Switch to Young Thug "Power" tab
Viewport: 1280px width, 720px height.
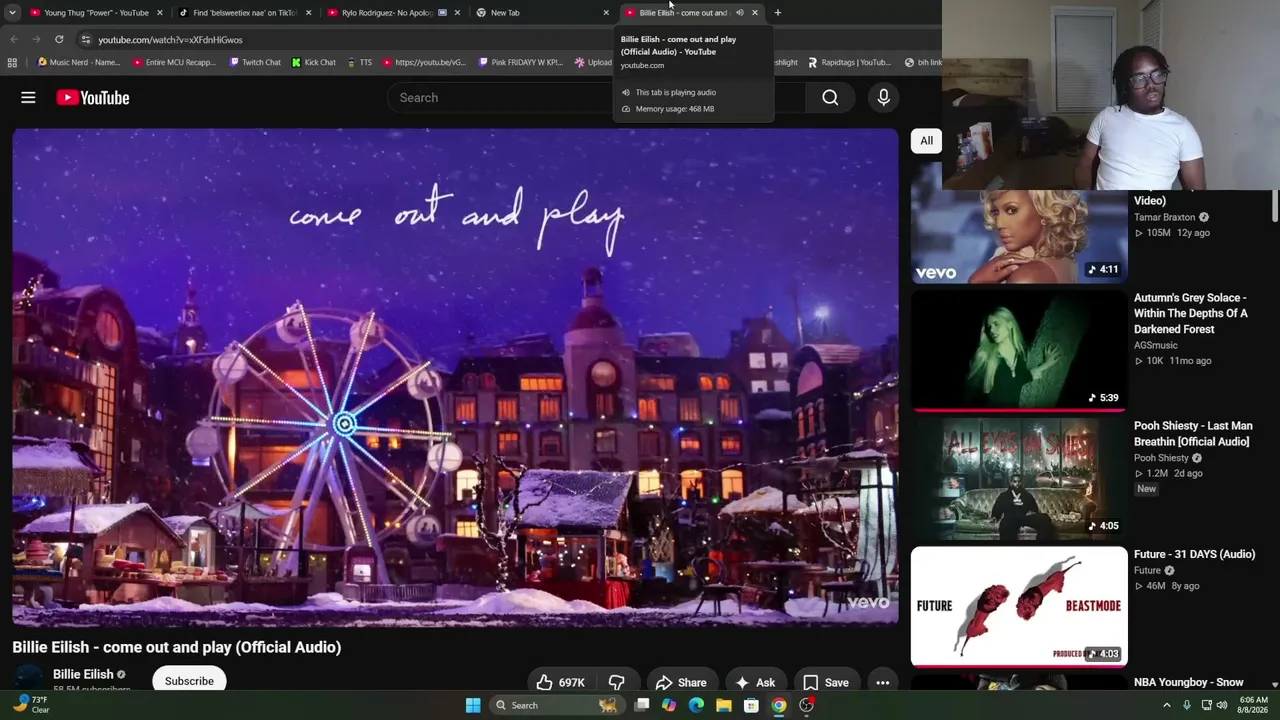tap(91, 13)
